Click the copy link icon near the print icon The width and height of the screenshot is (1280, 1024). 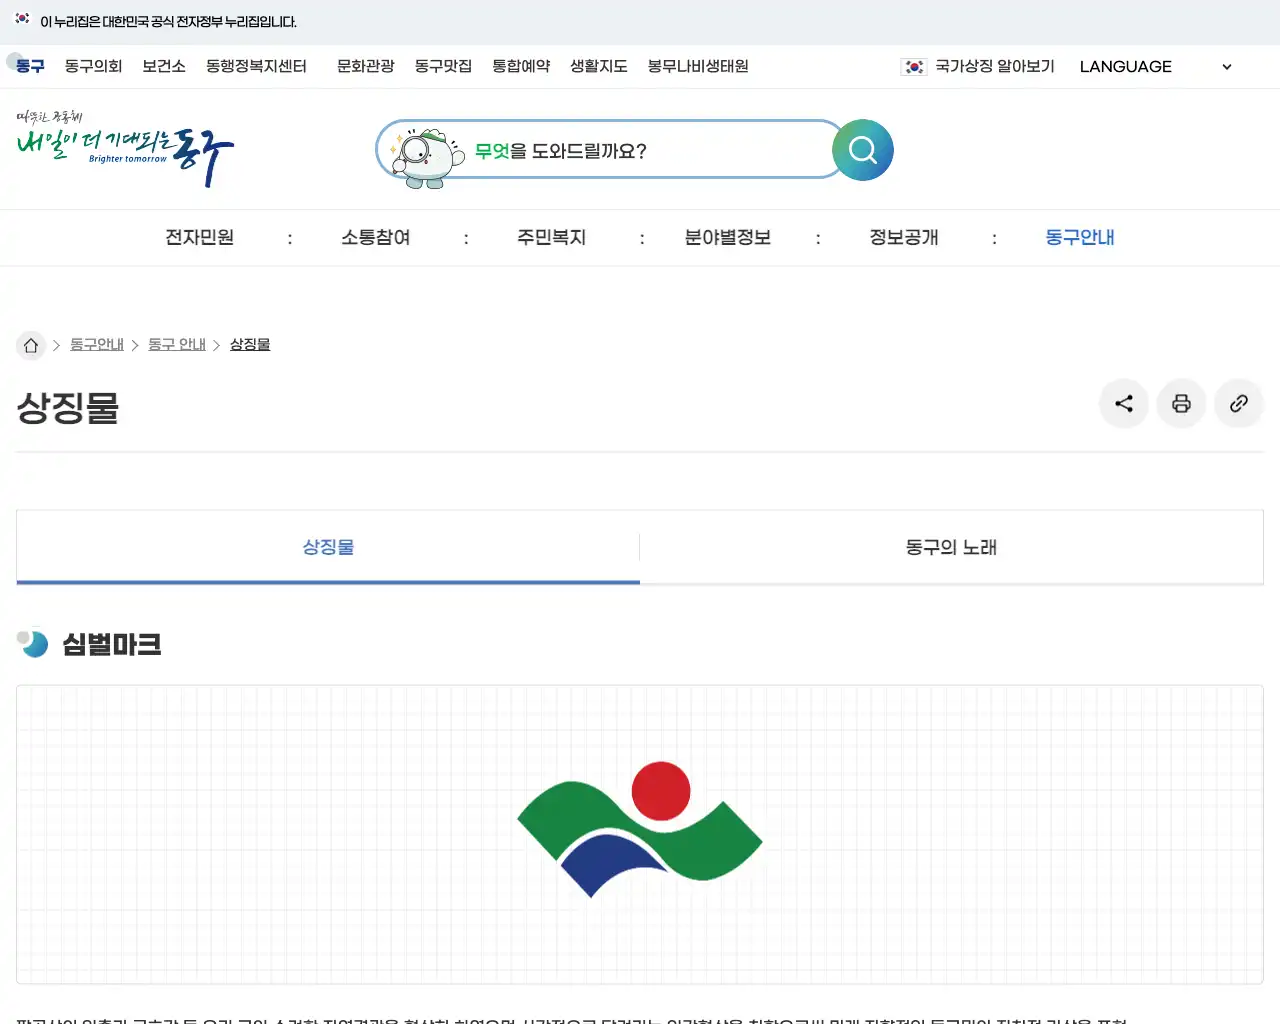point(1239,403)
